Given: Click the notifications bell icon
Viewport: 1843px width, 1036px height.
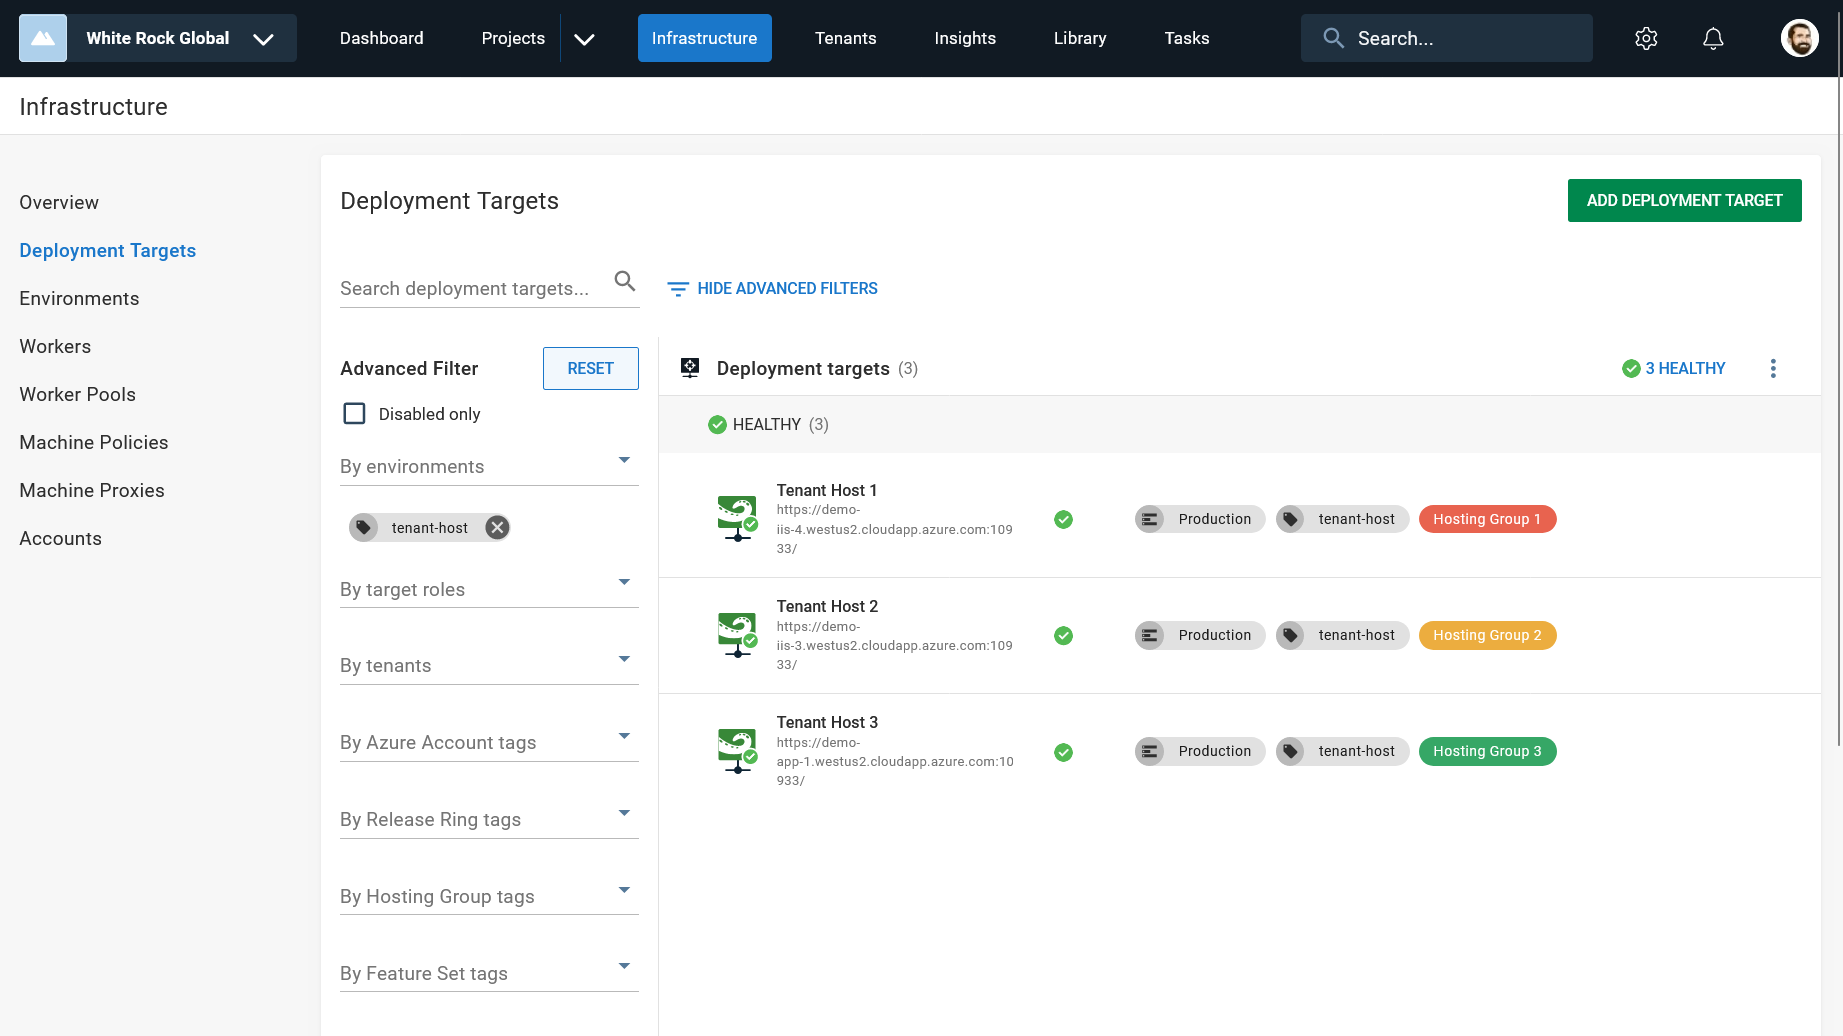Looking at the screenshot, I should tap(1713, 38).
